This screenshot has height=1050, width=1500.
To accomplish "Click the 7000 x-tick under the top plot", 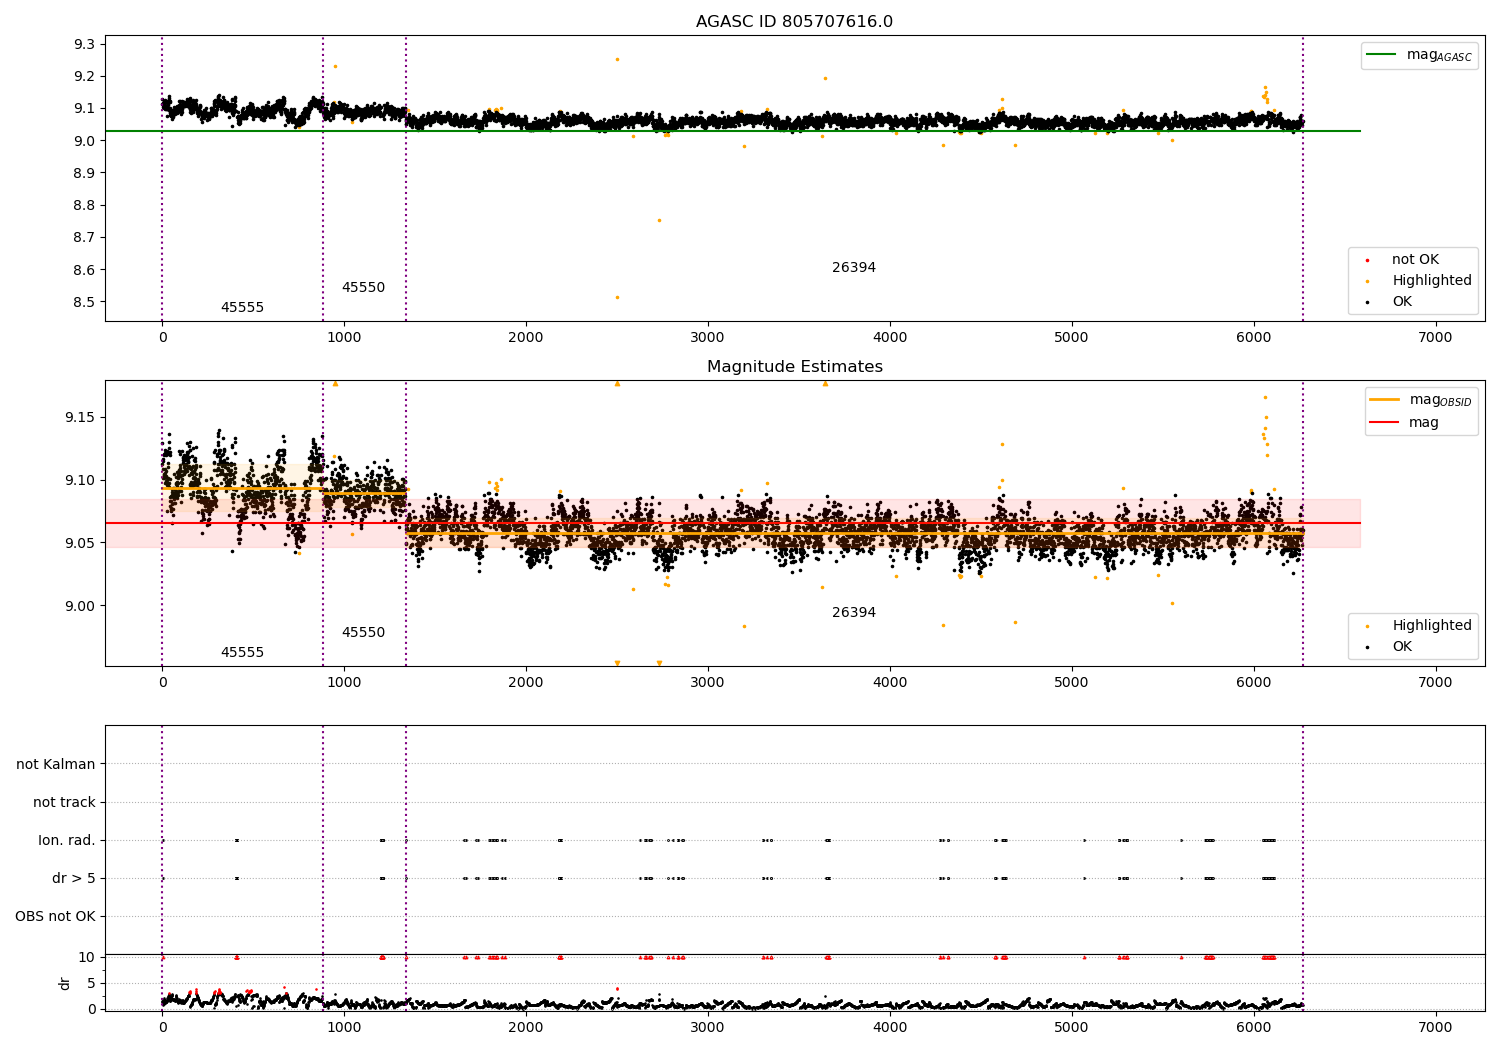I will click(x=1435, y=338).
